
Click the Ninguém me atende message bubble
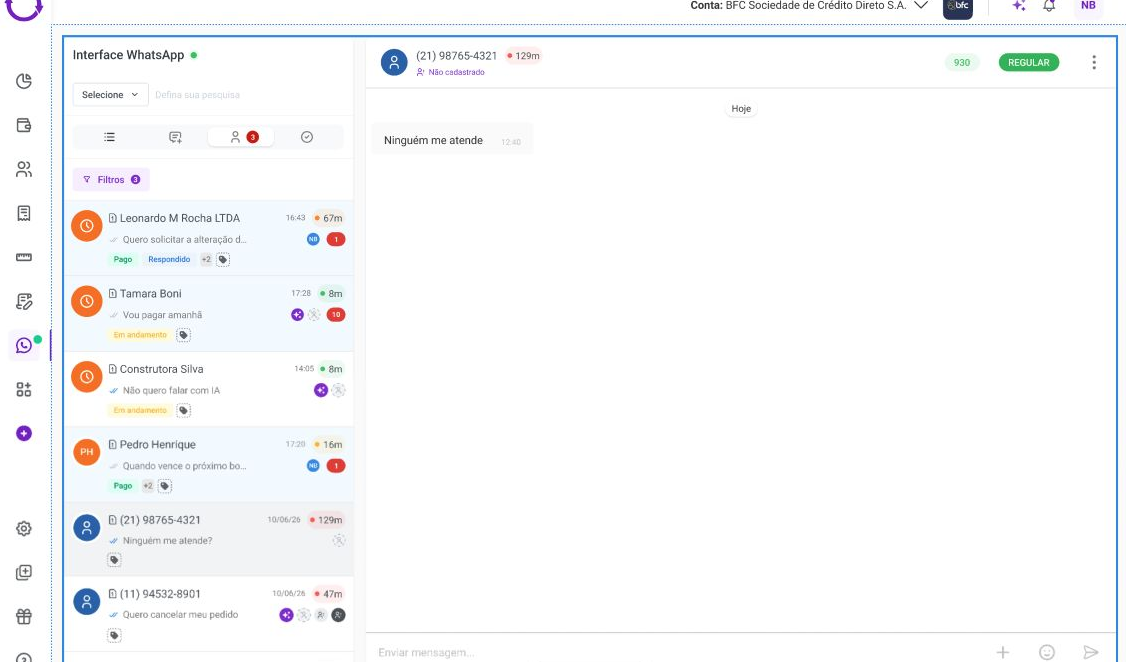pos(452,140)
